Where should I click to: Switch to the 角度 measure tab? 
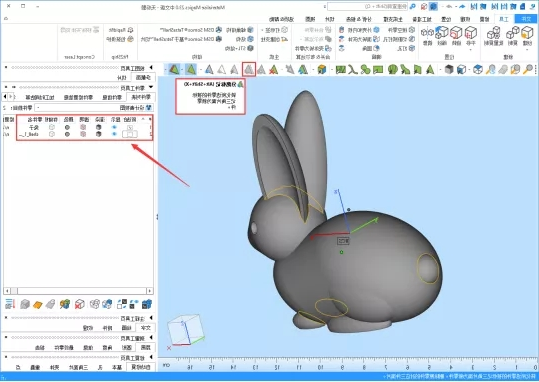coord(107,347)
